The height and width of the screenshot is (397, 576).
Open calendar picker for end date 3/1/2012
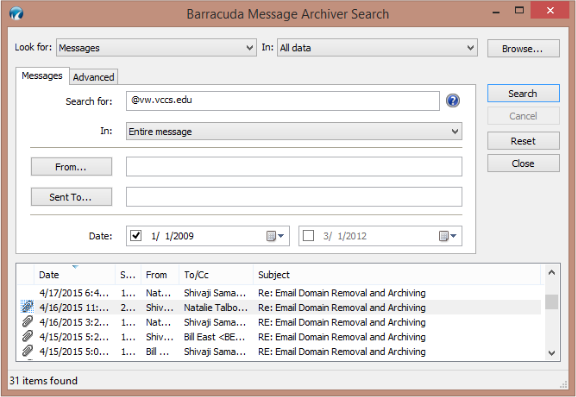click(x=448, y=236)
